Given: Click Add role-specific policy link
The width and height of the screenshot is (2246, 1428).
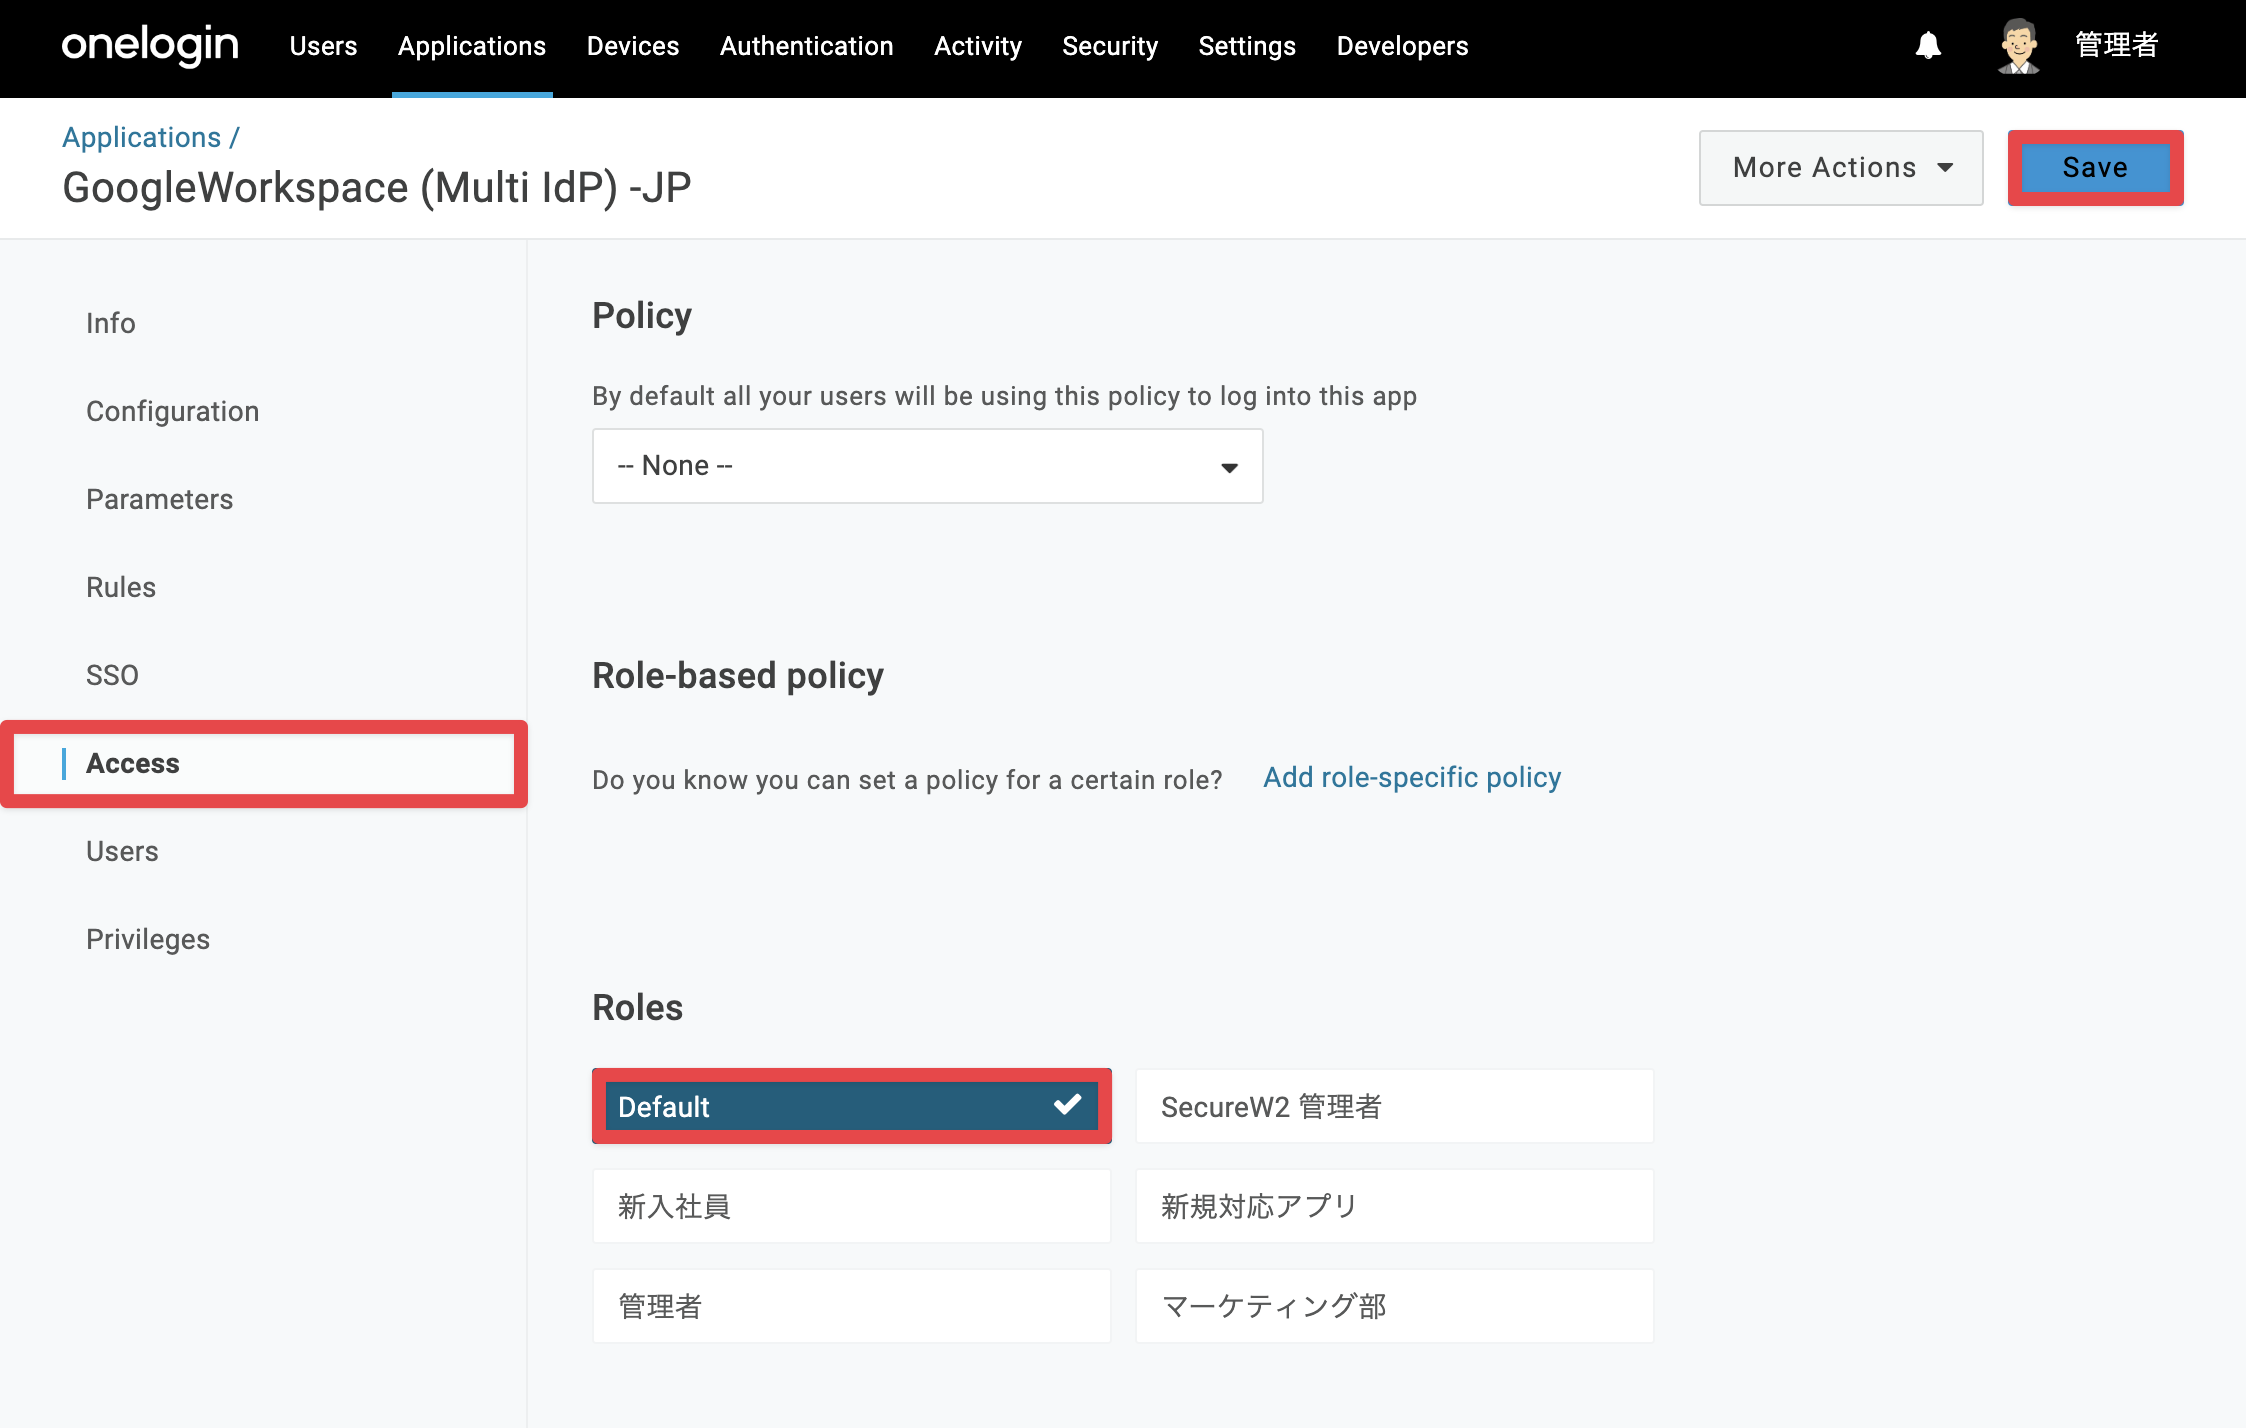Looking at the screenshot, I should click(1411, 777).
